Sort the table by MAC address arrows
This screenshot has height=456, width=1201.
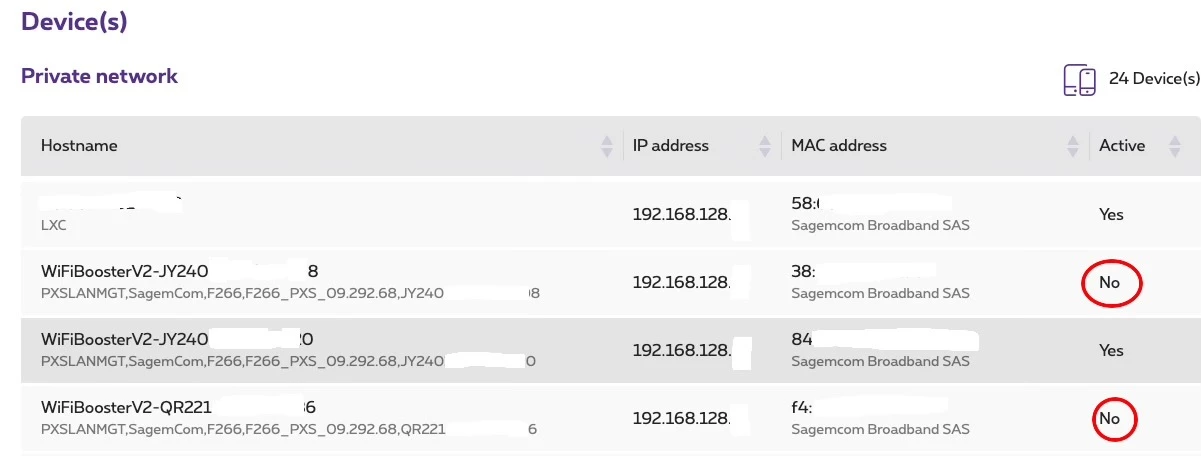tap(1074, 146)
